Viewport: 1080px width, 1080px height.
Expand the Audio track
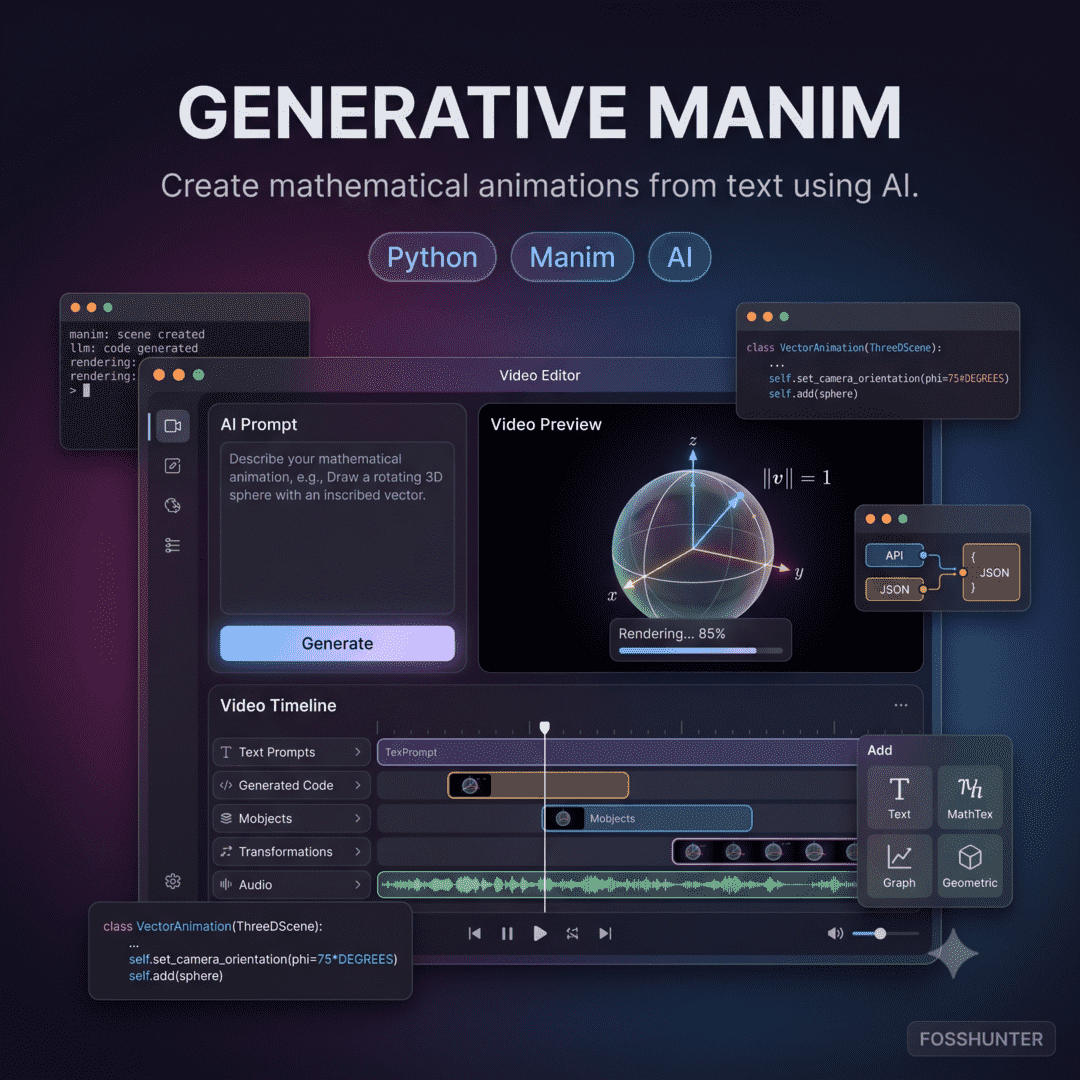tap(357, 884)
